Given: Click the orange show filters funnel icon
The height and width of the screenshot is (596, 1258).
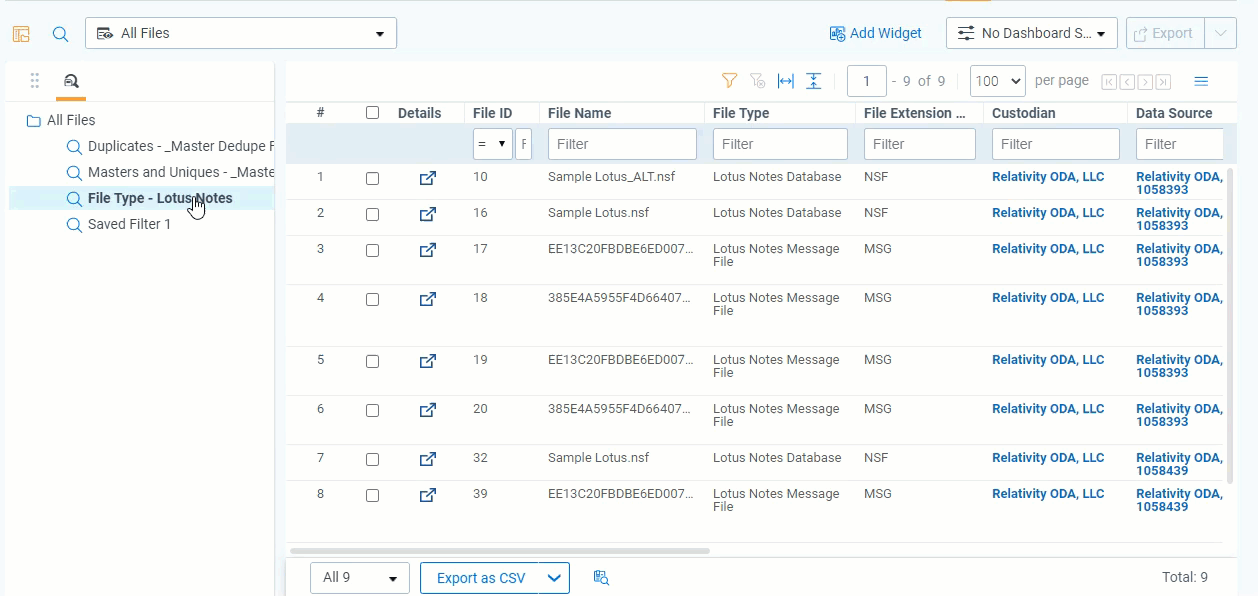Looking at the screenshot, I should click(730, 81).
